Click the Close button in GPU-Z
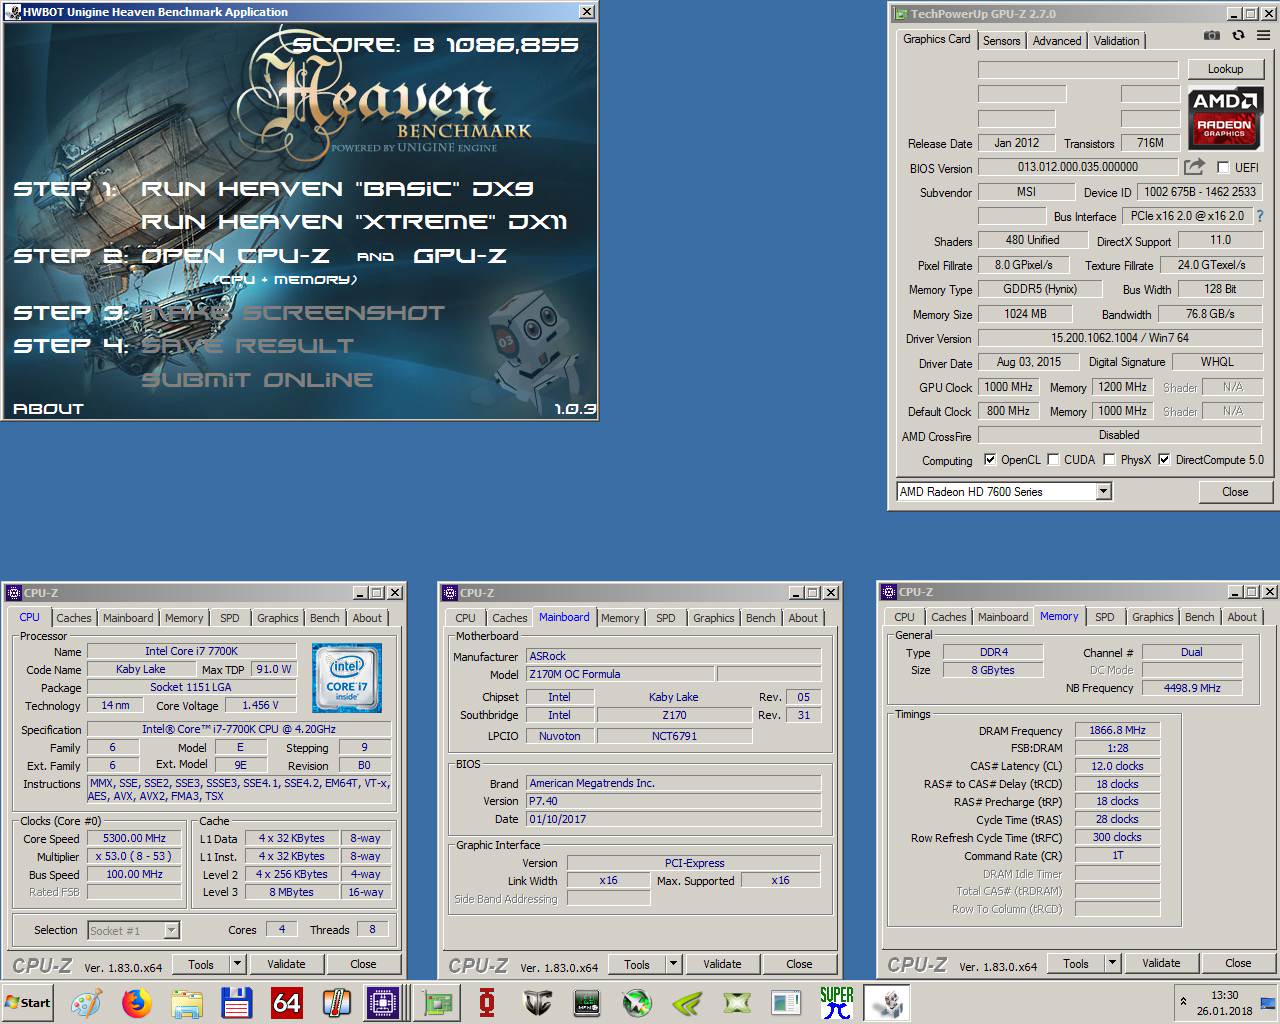This screenshot has width=1280, height=1024. (1235, 492)
